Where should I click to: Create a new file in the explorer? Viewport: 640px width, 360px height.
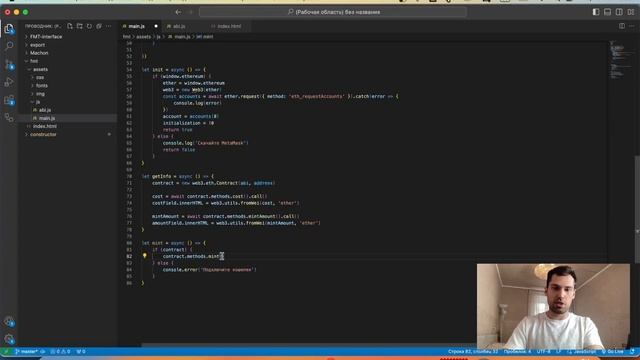pyautogui.click(x=70, y=26)
